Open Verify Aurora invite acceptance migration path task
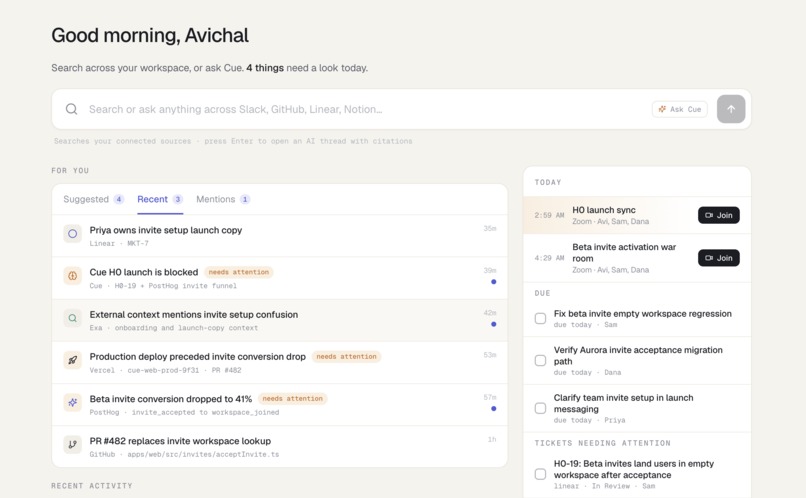806x498 pixels. (638, 356)
